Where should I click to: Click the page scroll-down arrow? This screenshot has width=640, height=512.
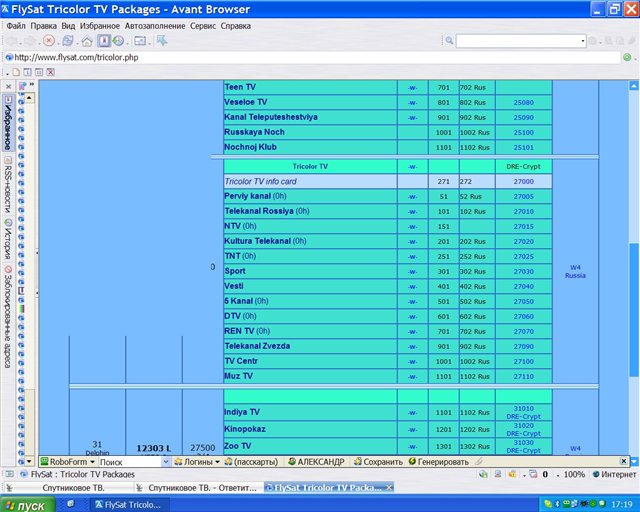click(634, 461)
